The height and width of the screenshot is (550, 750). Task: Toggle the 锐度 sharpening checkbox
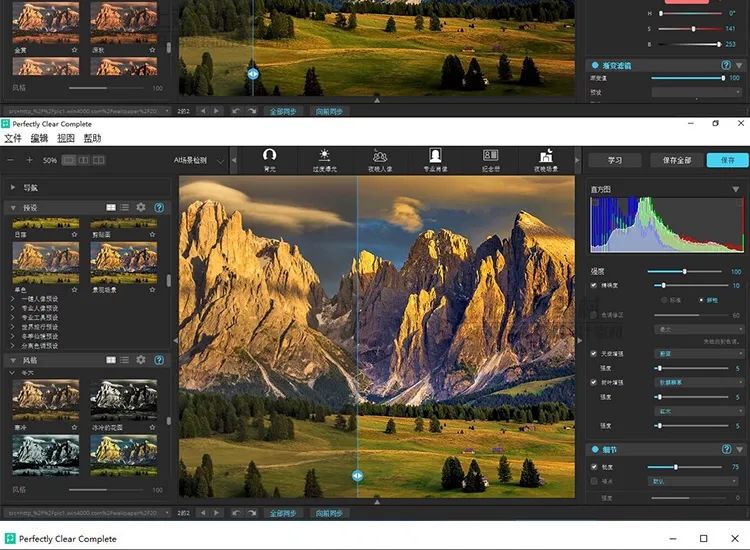(x=594, y=467)
